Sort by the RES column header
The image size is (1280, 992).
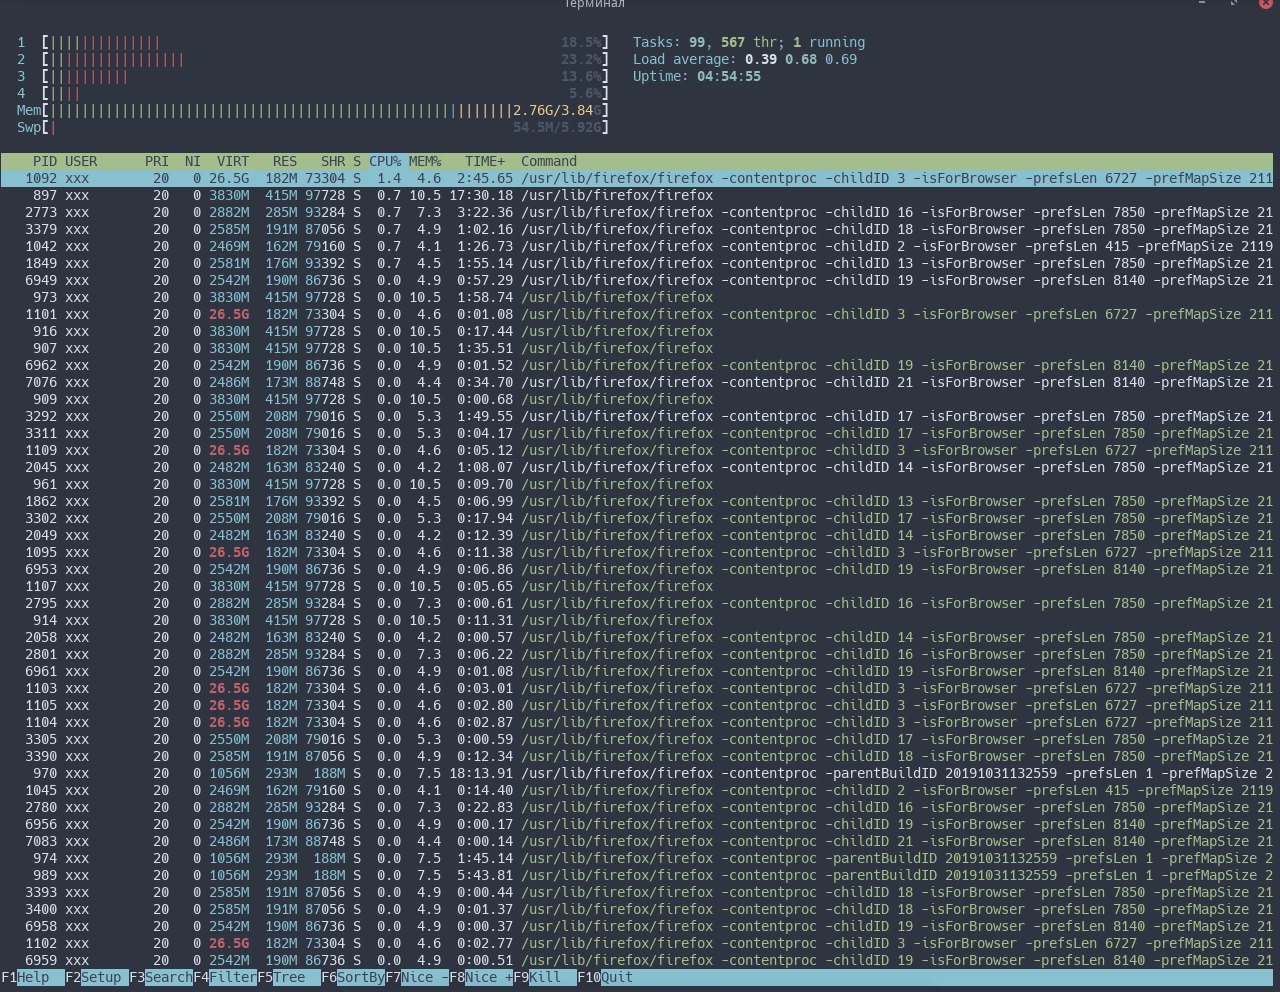(285, 161)
